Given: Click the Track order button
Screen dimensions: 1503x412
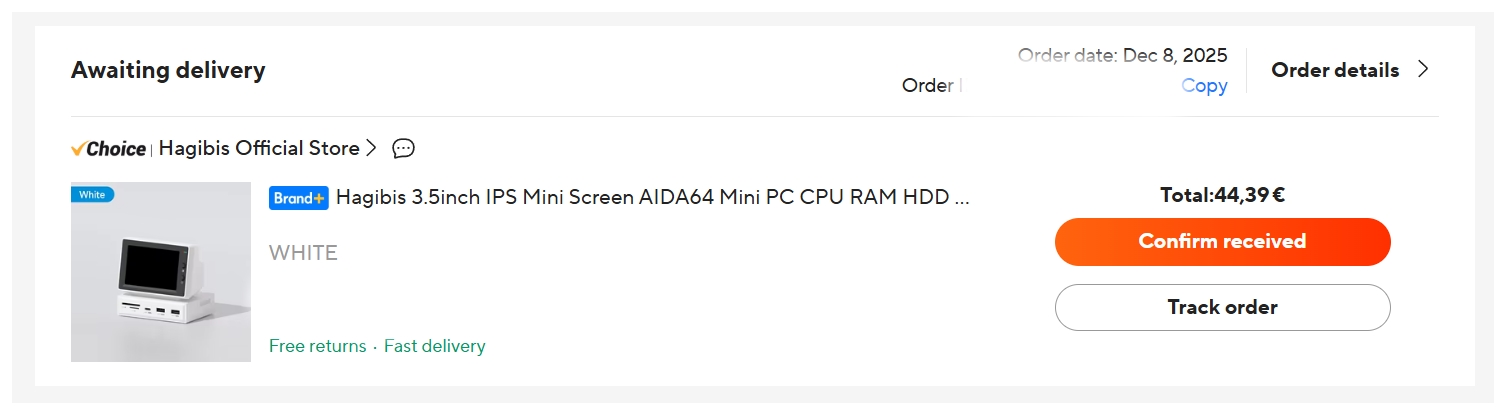Looking at the screenshot, I should [1222, 307].
